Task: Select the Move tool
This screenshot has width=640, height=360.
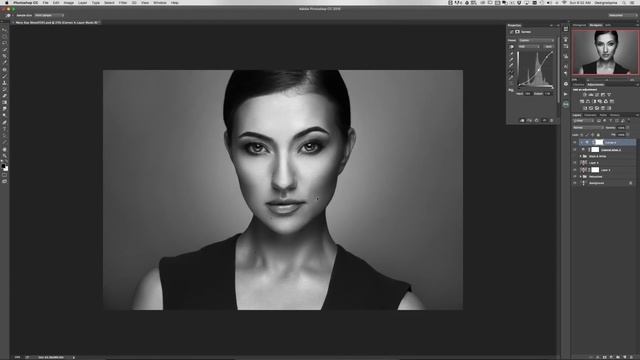Action: click(x=4, y=30)
